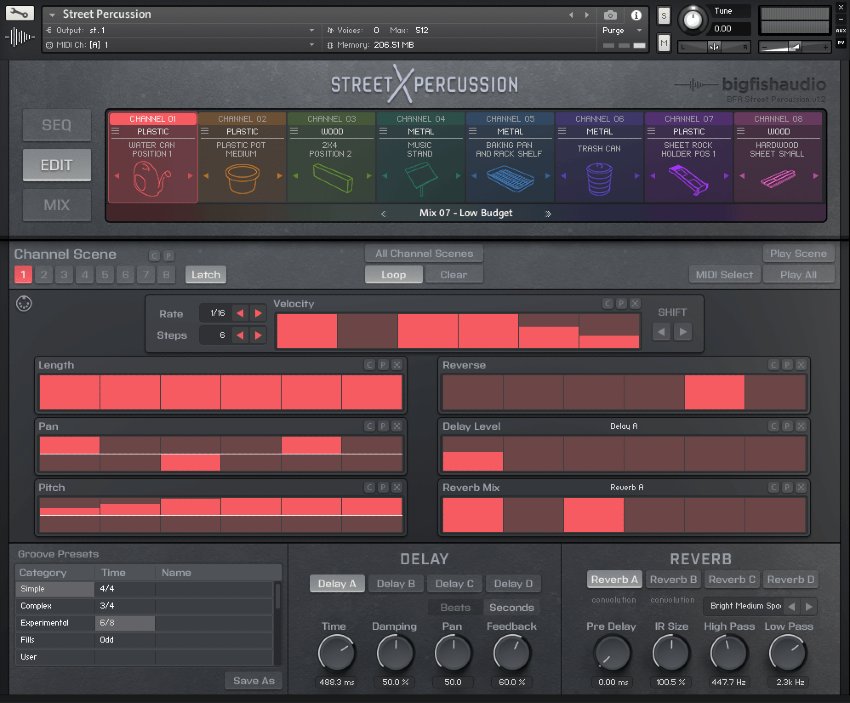
Task: Adjust the delay Feedback knob
Action: pyautogui.click(x=511, y=653)
